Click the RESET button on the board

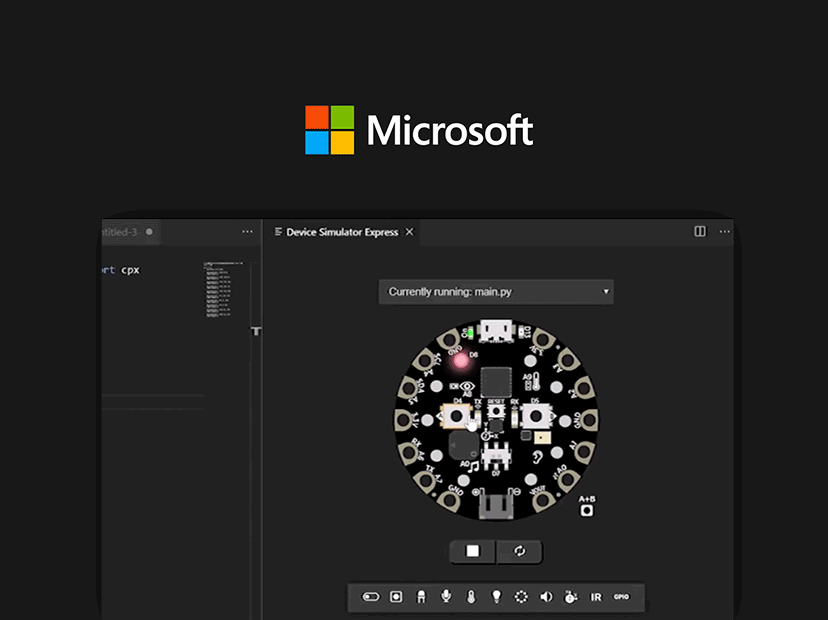(x=496, y=411)
